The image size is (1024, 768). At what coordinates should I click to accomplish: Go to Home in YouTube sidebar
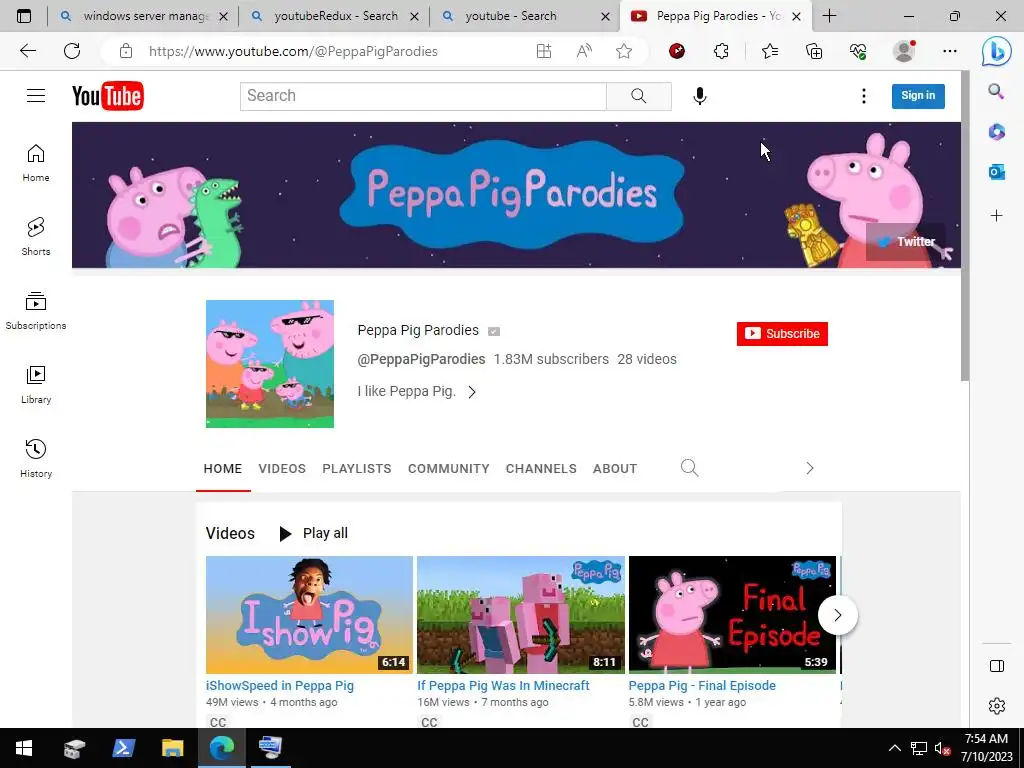click(36, 163)
